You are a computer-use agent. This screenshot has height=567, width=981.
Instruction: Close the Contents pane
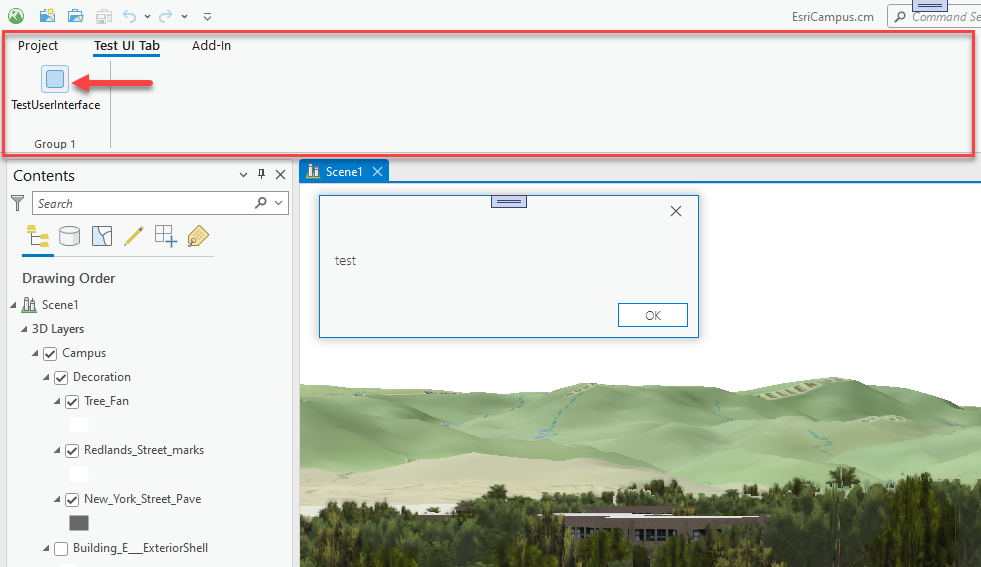(x=280, y=175)
